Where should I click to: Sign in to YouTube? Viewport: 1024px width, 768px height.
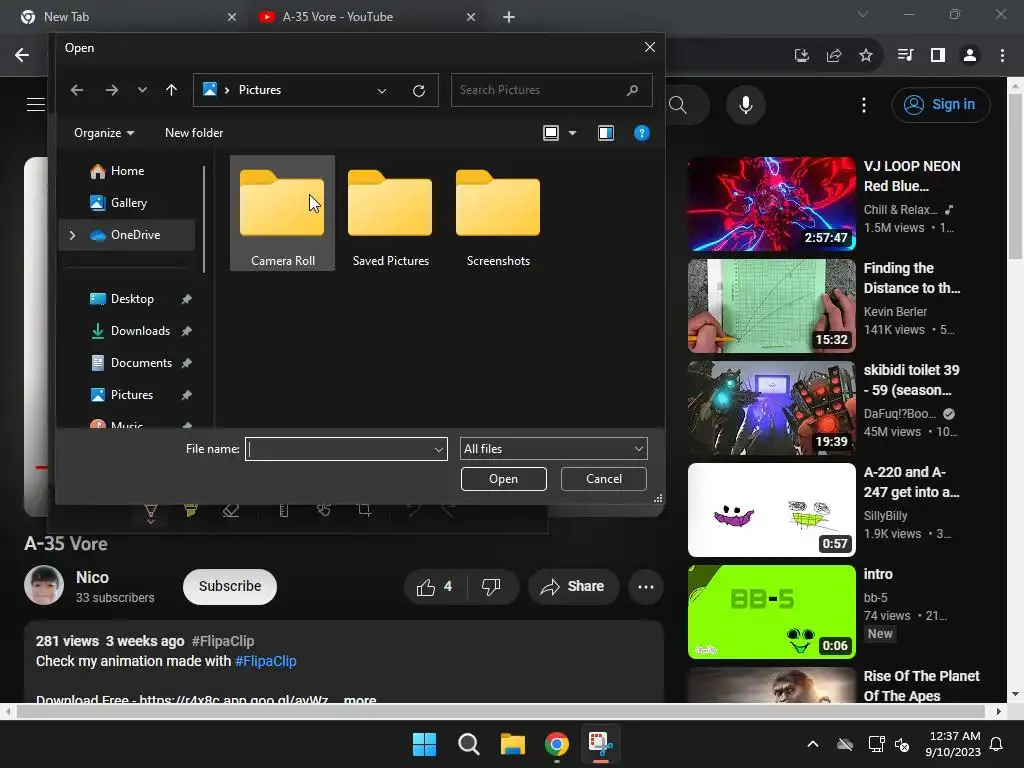[941, 104]
